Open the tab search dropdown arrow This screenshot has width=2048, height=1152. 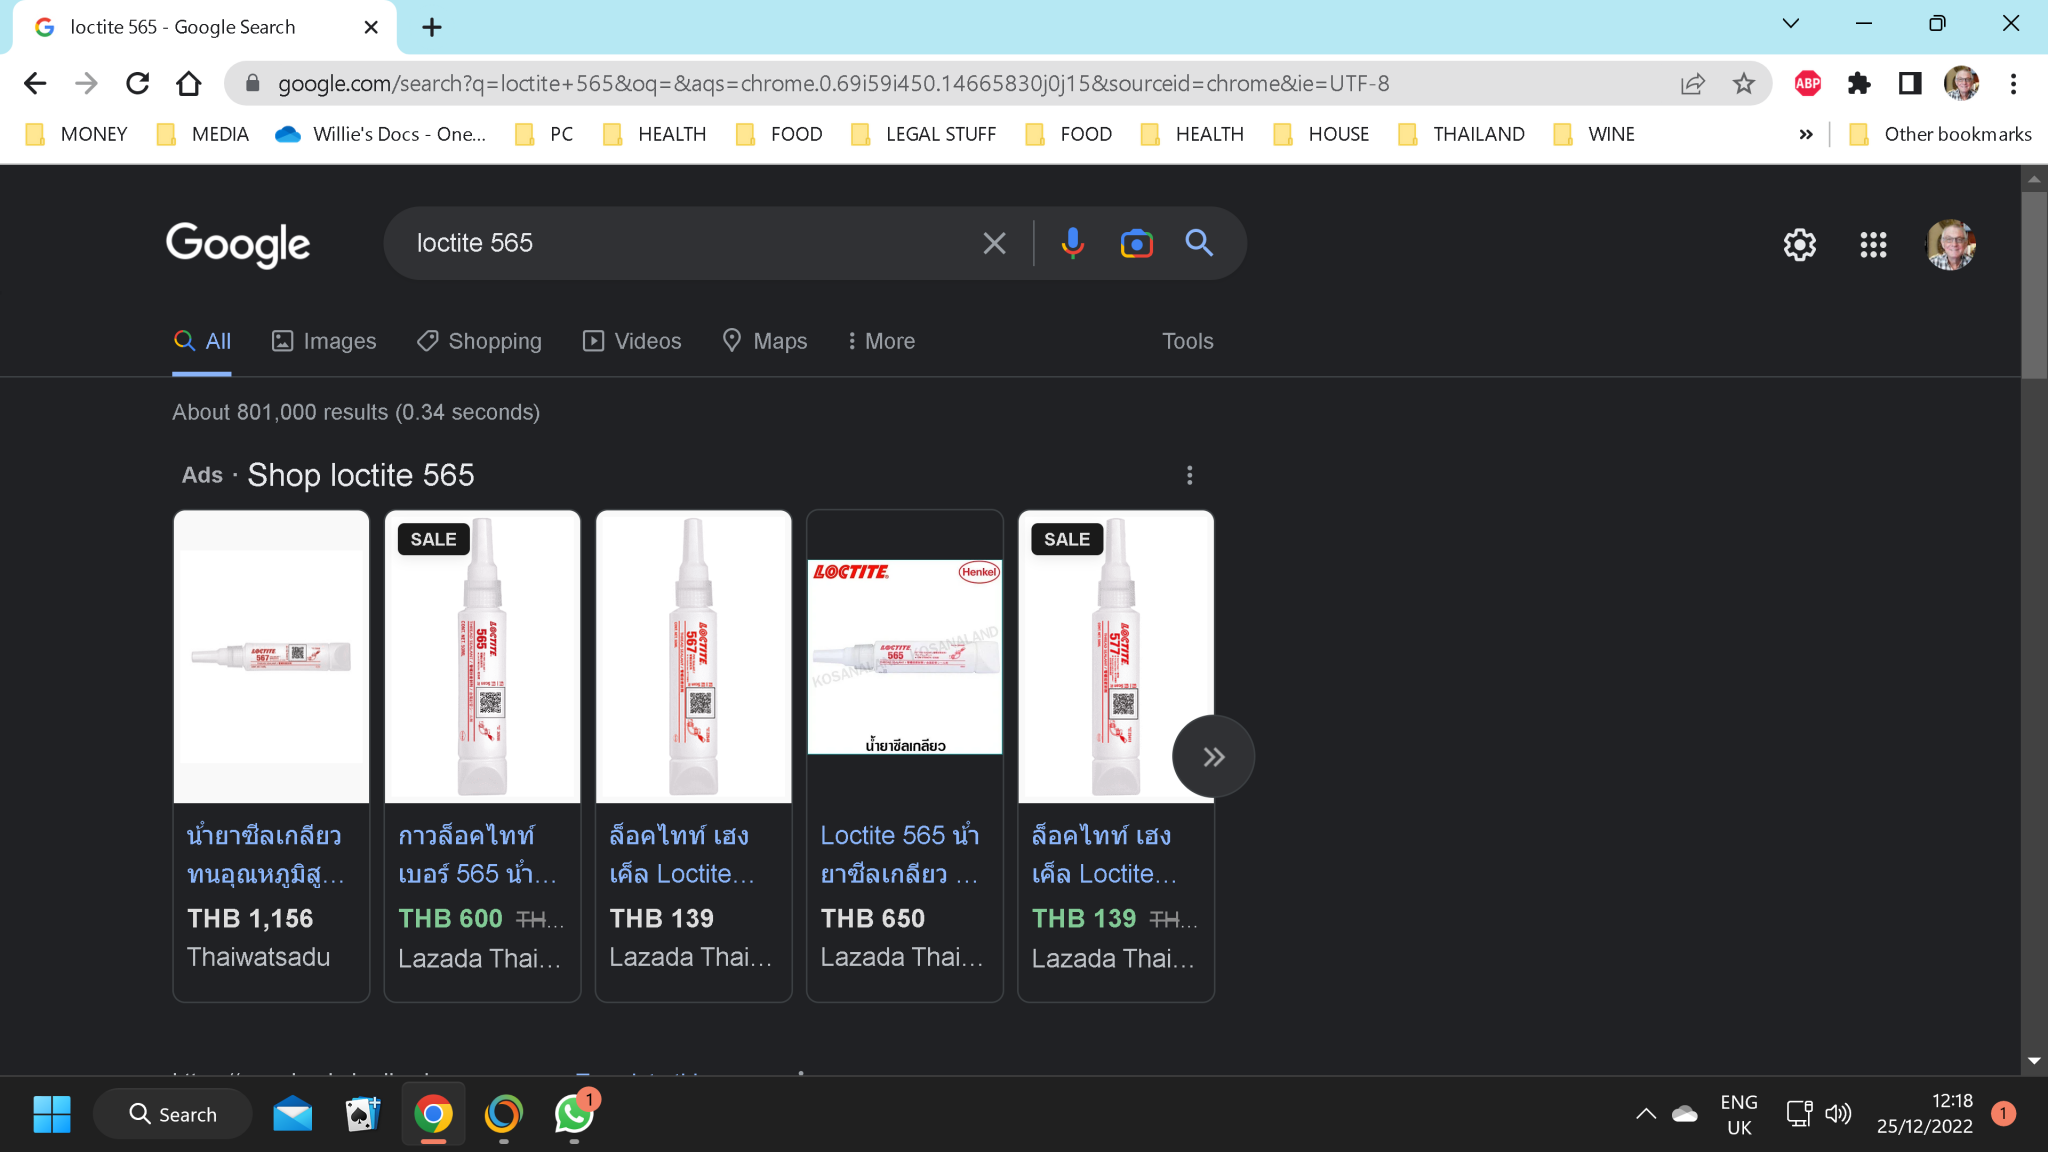pyautogui.click(x=1790, y=24)
